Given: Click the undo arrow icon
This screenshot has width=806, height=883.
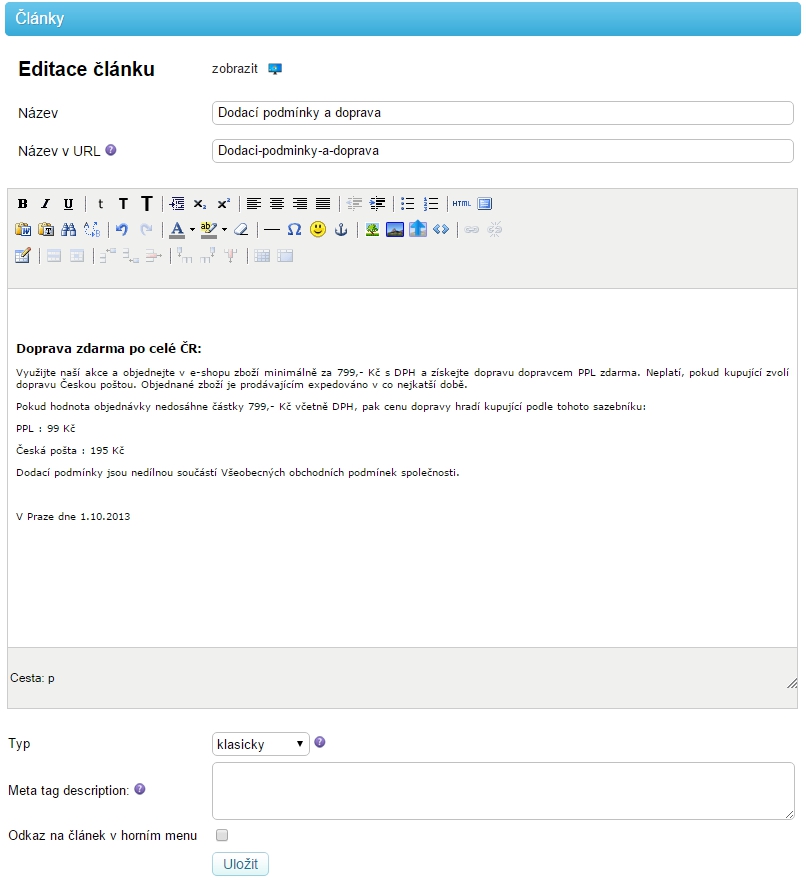Looking at the screenshot, I should (122, 229).
